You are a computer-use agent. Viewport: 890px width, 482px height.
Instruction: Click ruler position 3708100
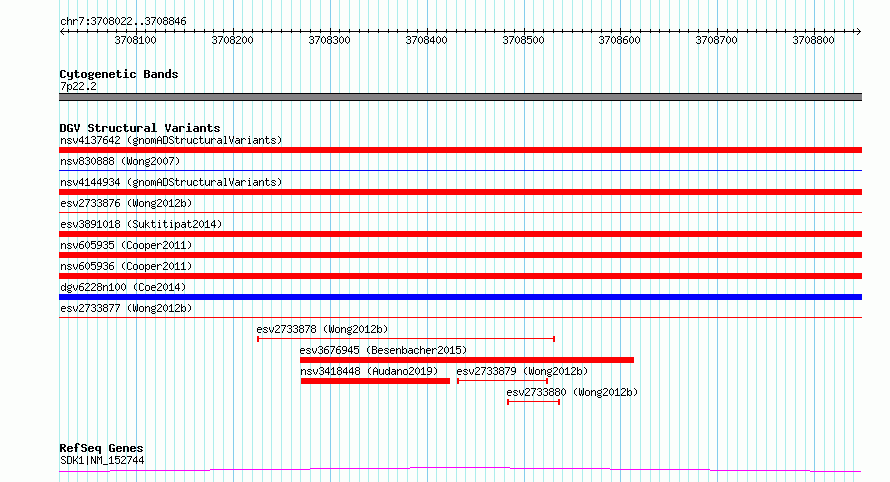[135, 40]
